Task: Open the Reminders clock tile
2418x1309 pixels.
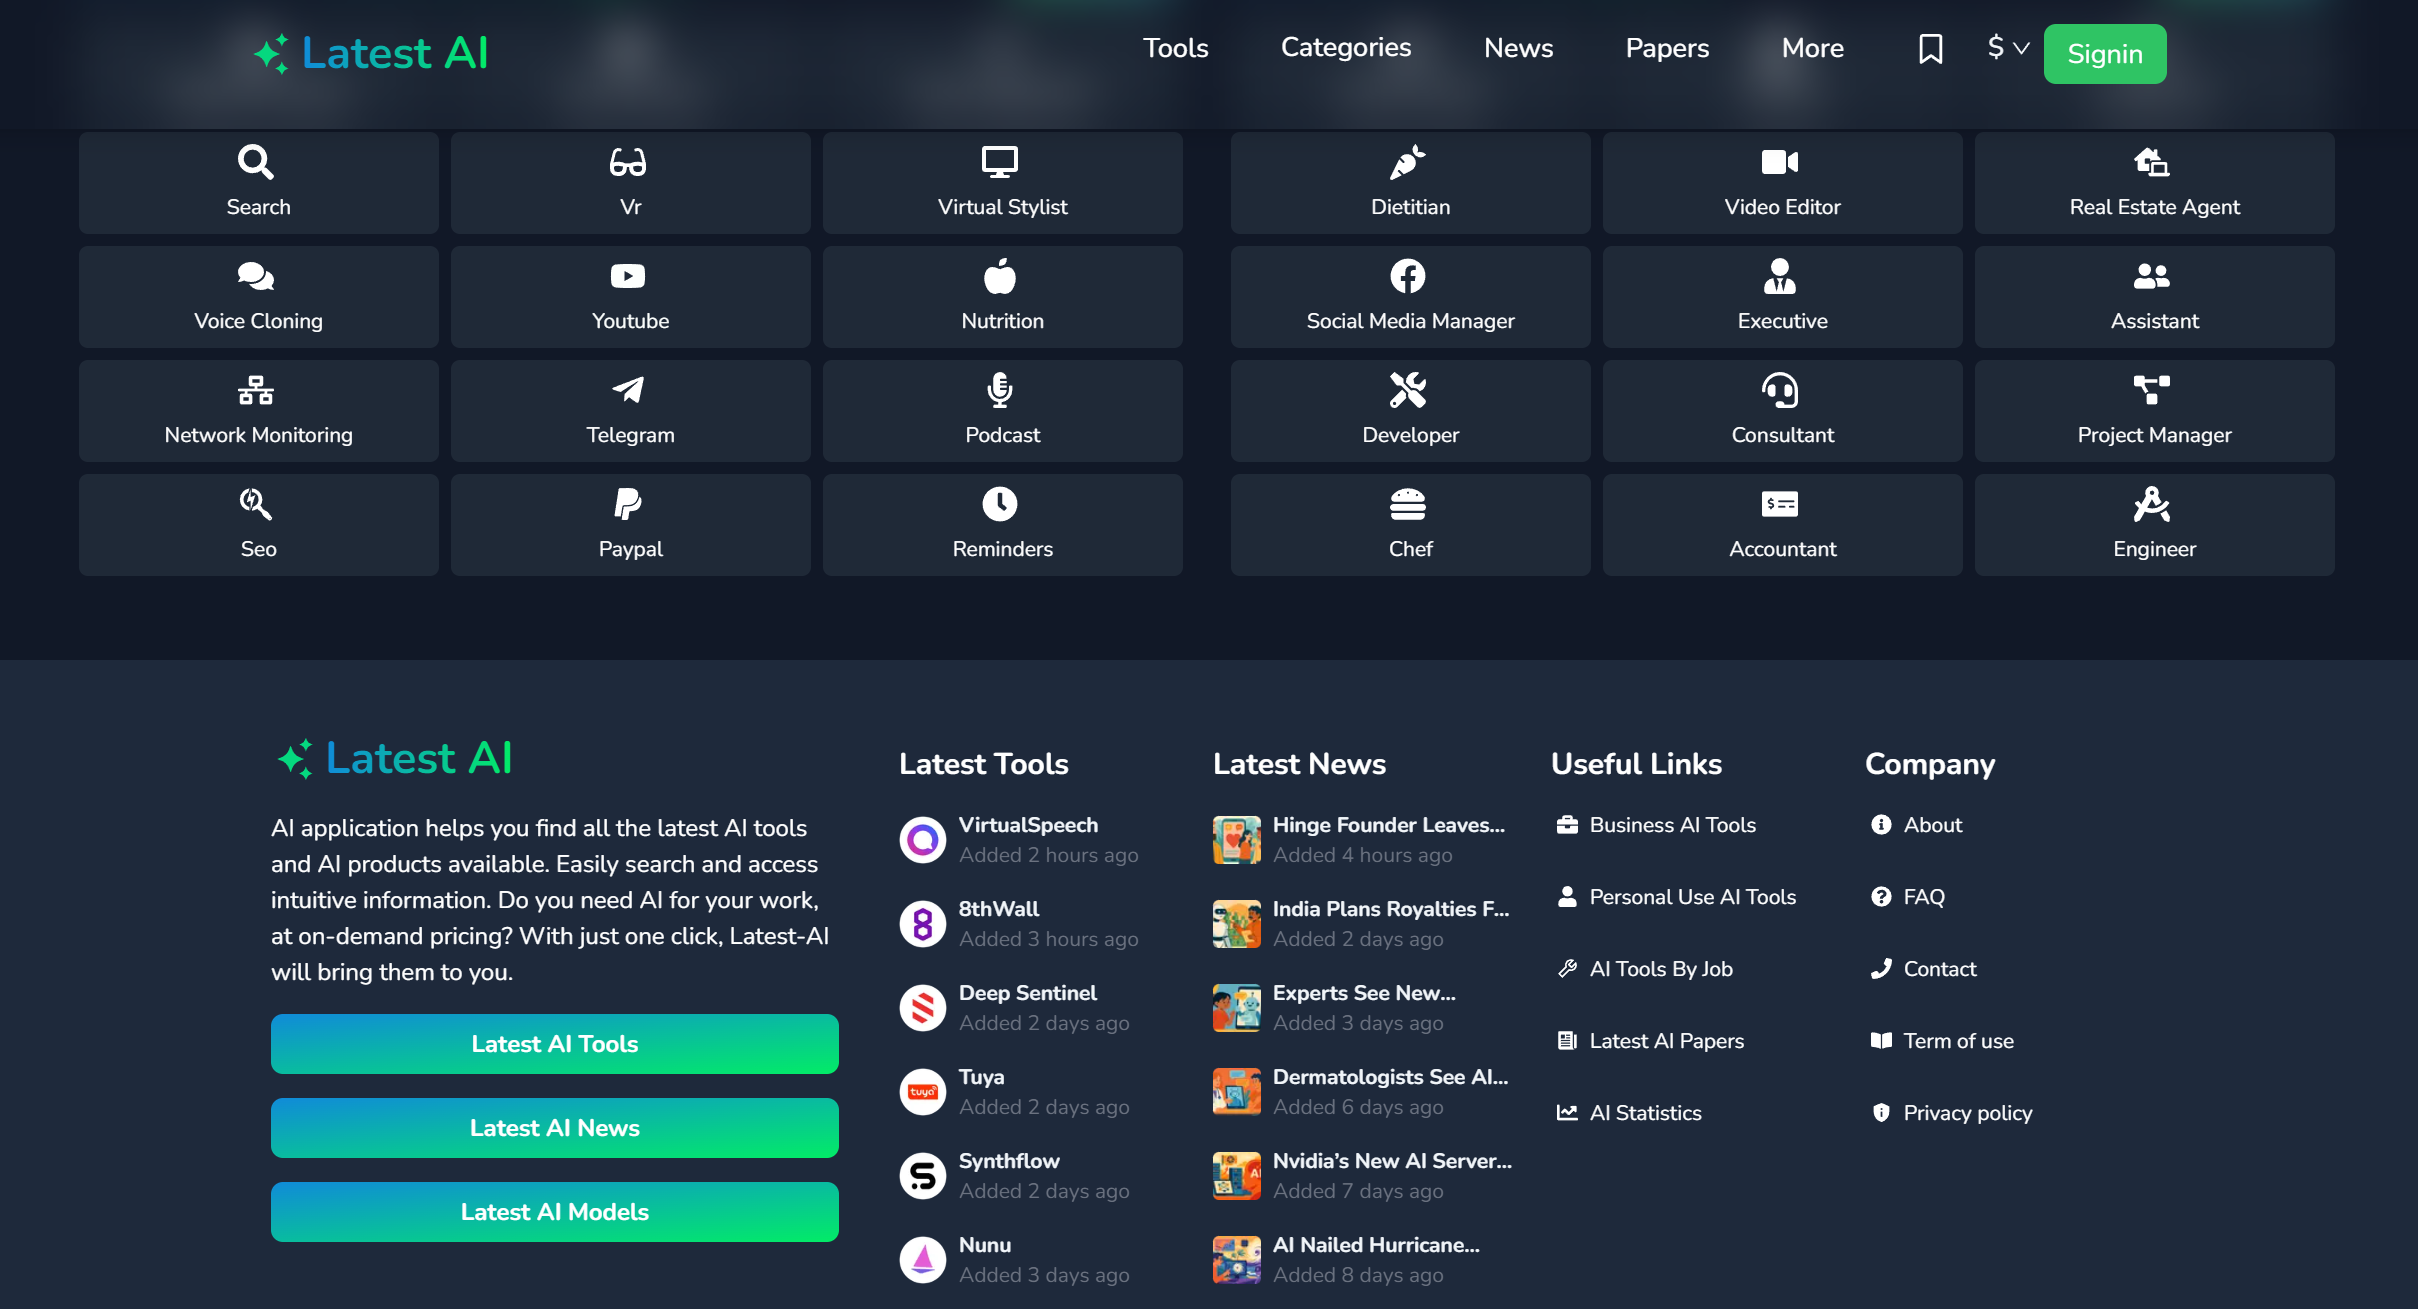Action: coord(1002,525)
